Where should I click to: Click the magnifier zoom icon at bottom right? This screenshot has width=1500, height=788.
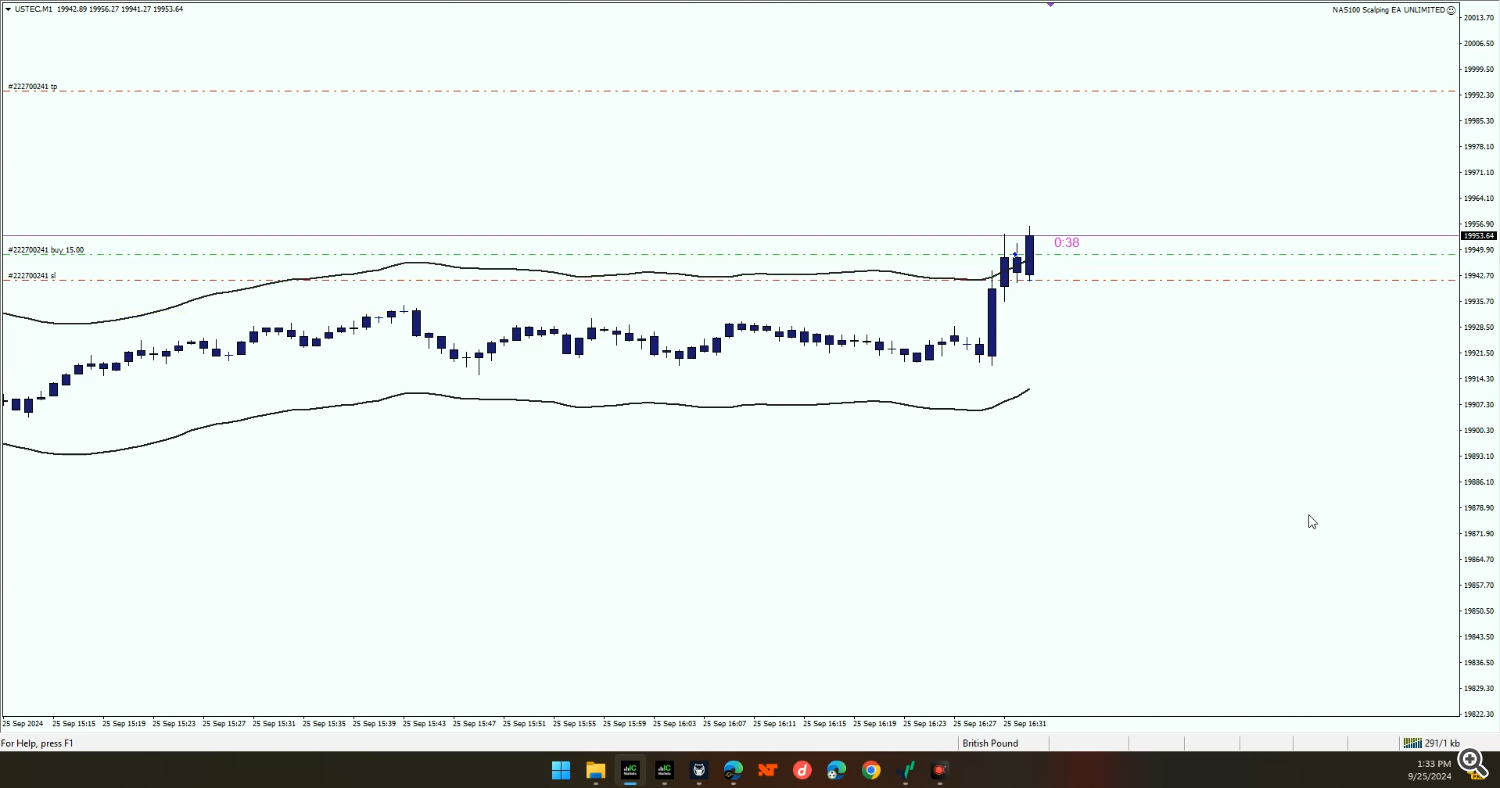pos(1475,764)
